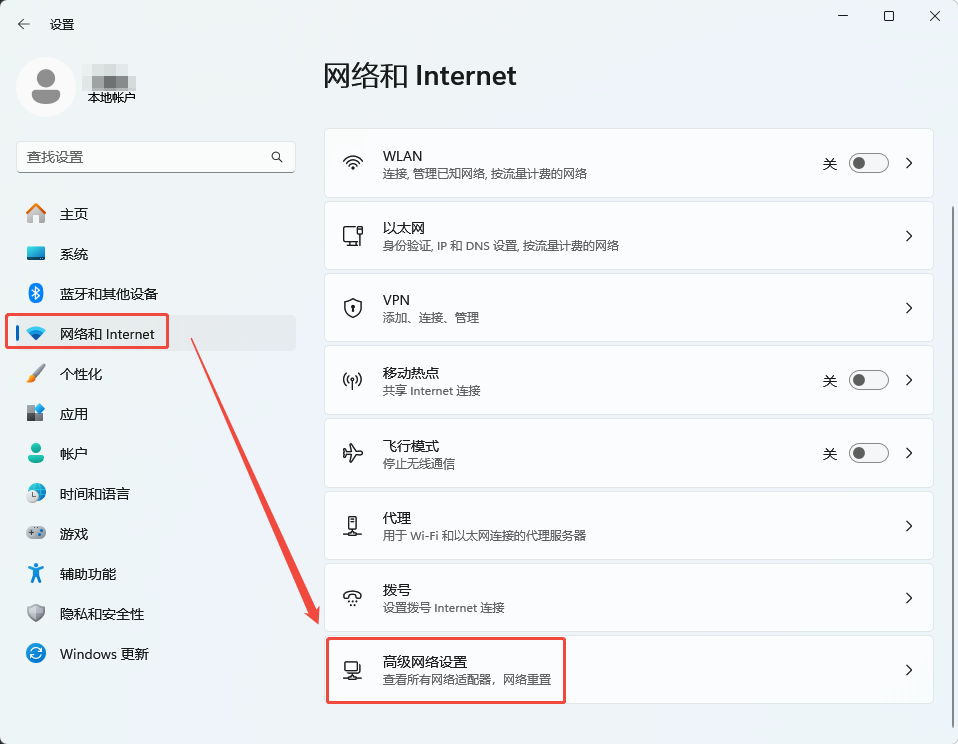Click the dial-up (拨号) title text
Screen dimensions: 958x744
397,590
